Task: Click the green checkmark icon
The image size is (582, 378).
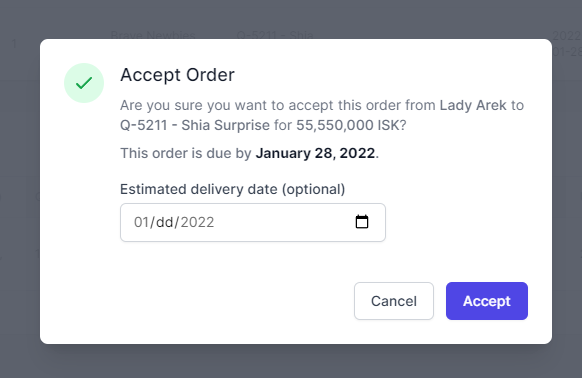Action: pos(84,83)
